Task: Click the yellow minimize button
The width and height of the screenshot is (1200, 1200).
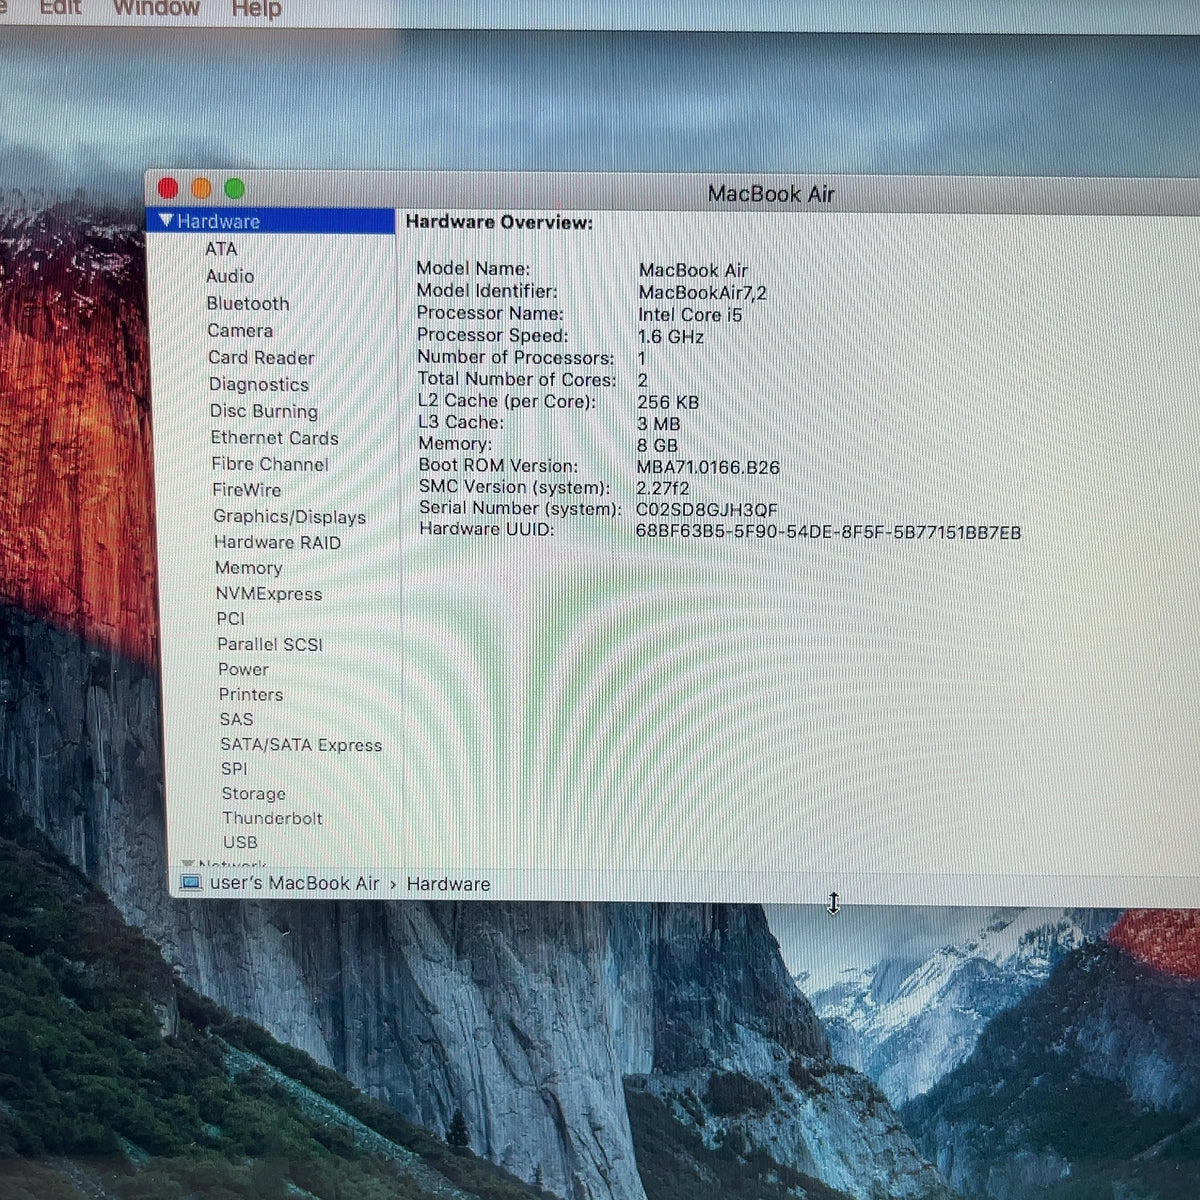Action: click(x=201, y=188)
